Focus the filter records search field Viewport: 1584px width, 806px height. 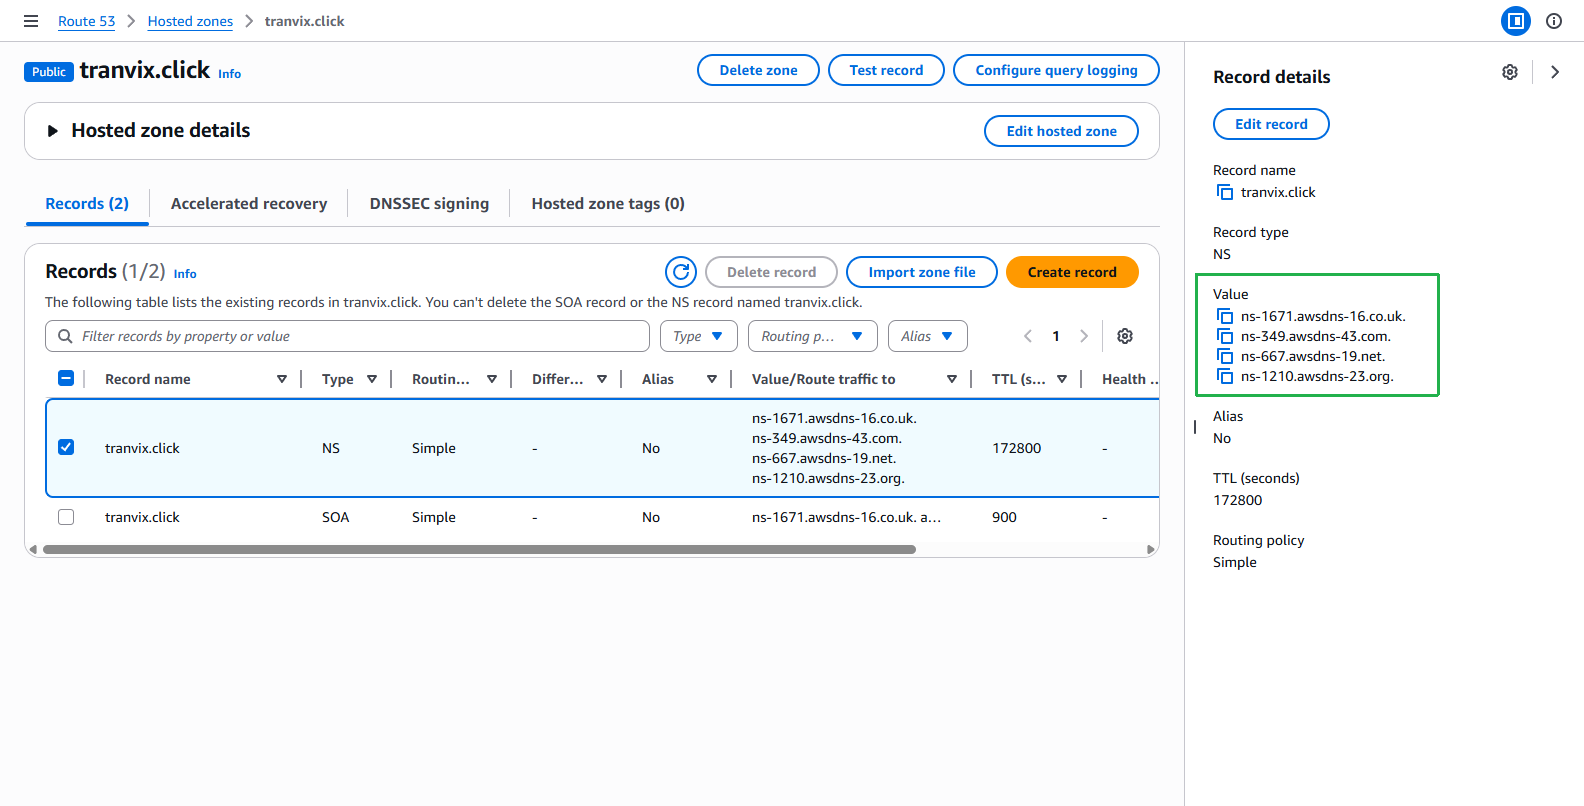(347, 336)
